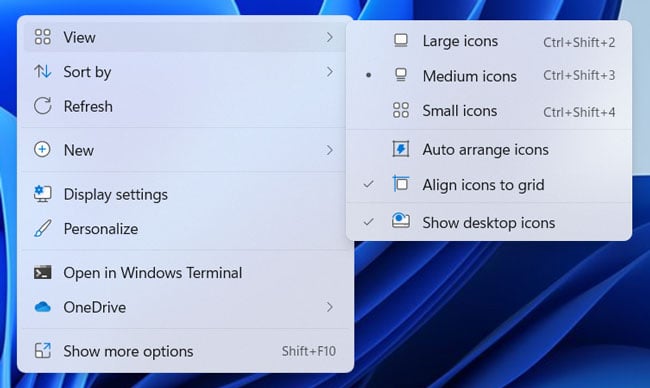Switch to Large icons view

(489, 41)
